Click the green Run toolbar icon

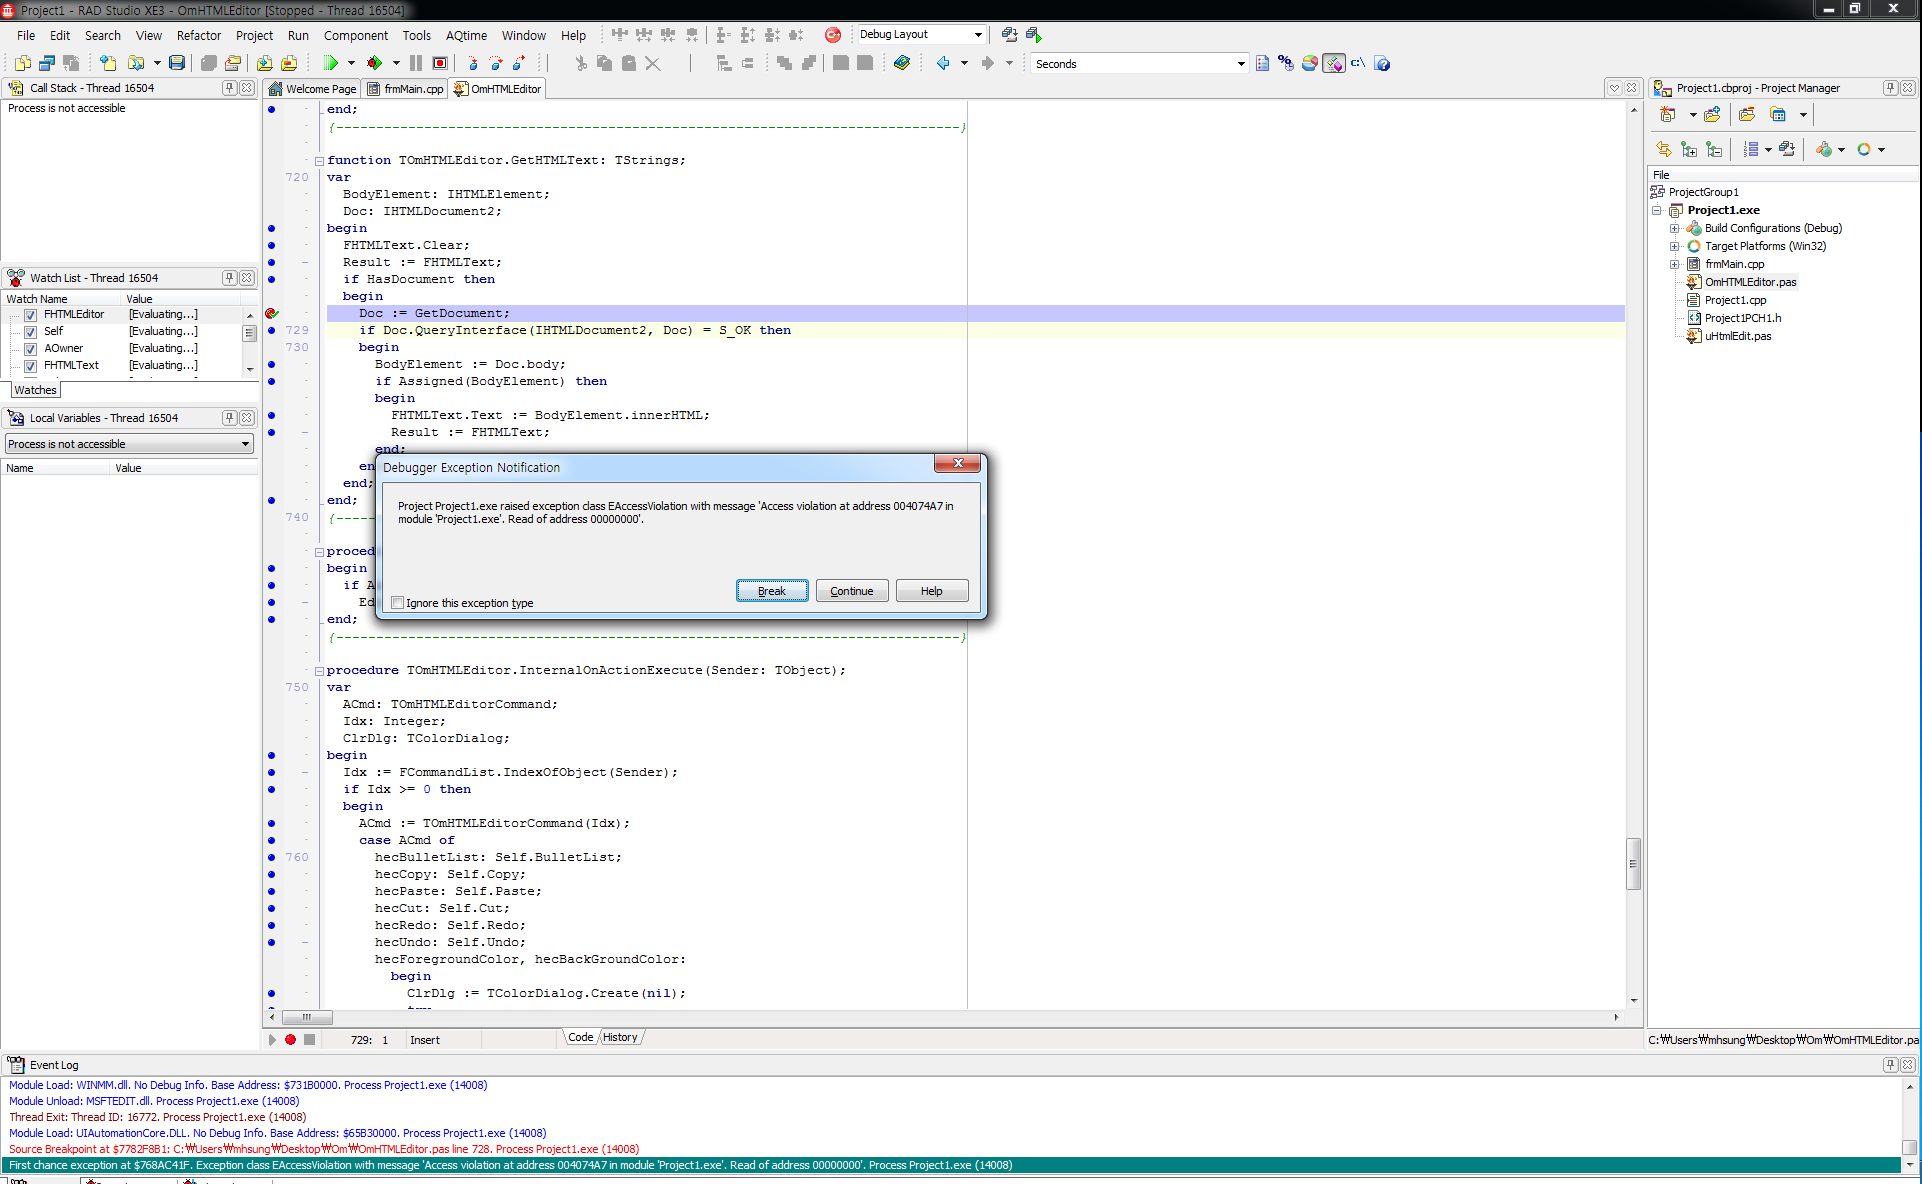tap(331, 63)
